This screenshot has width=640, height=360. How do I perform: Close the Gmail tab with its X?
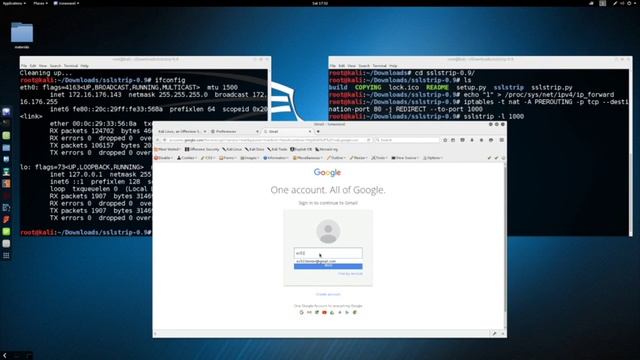tap(309, 131)
